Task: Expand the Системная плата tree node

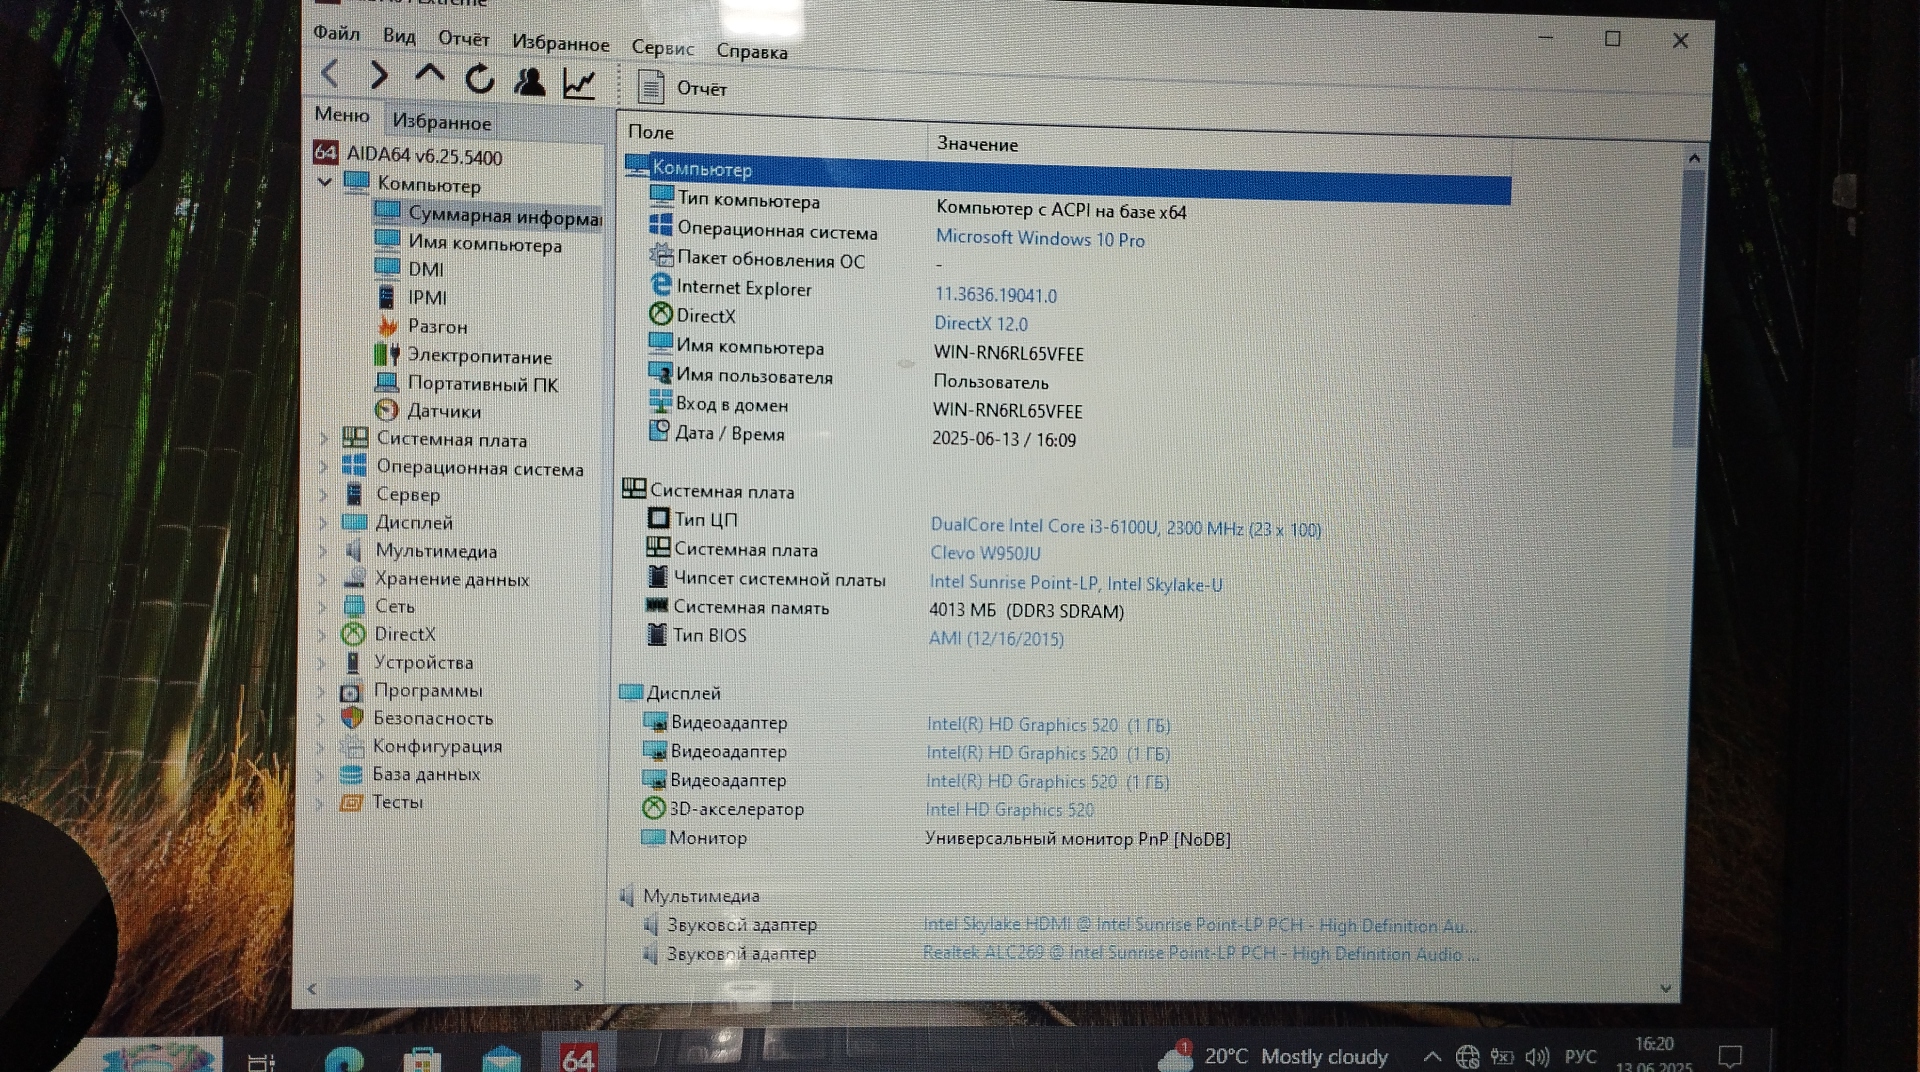Action: click(x=324, y=438)
